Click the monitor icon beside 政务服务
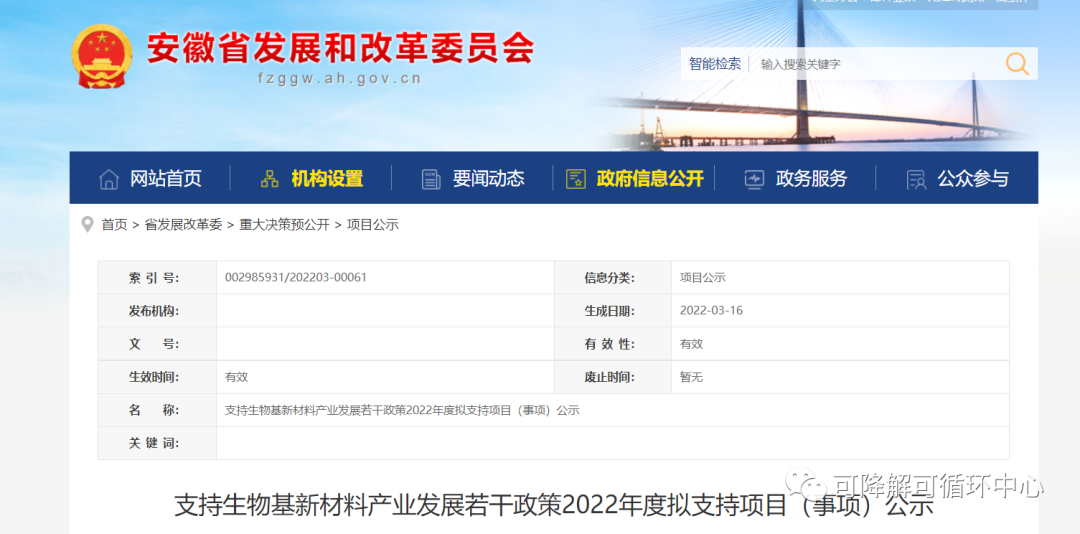The height and width of the screenshot is (534, 1080). coord(754,179)
